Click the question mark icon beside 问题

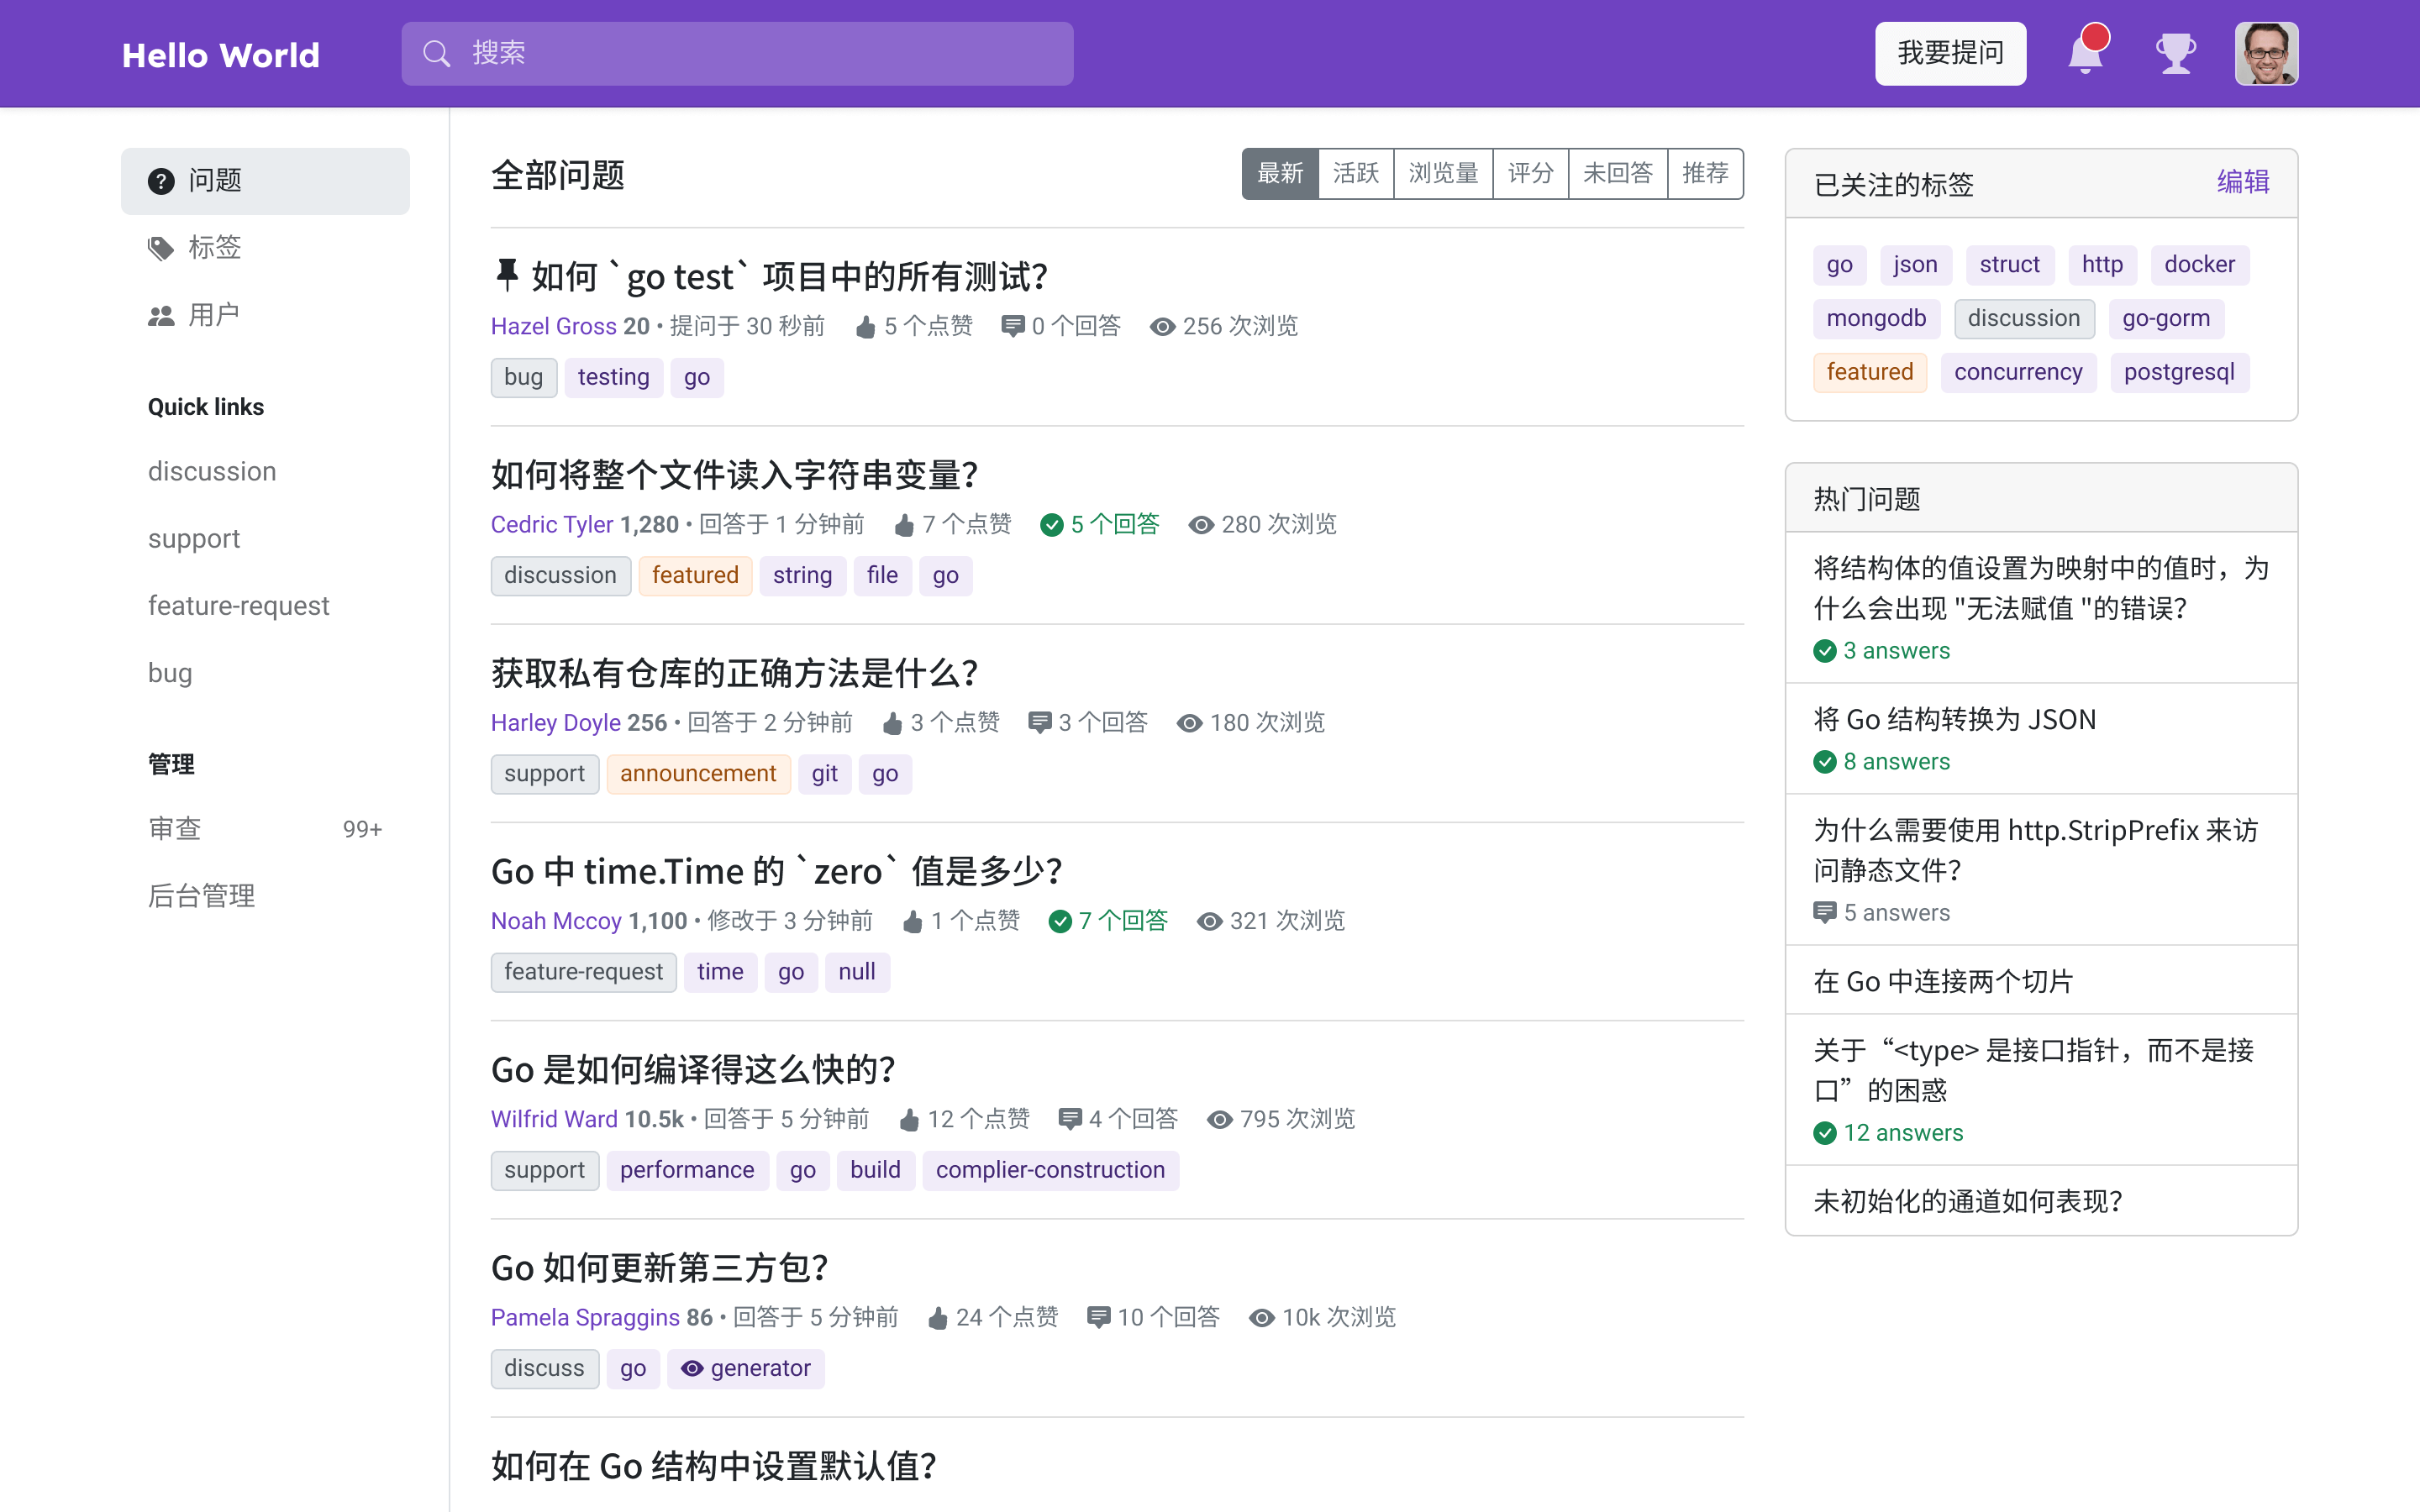tap(161, 181)
